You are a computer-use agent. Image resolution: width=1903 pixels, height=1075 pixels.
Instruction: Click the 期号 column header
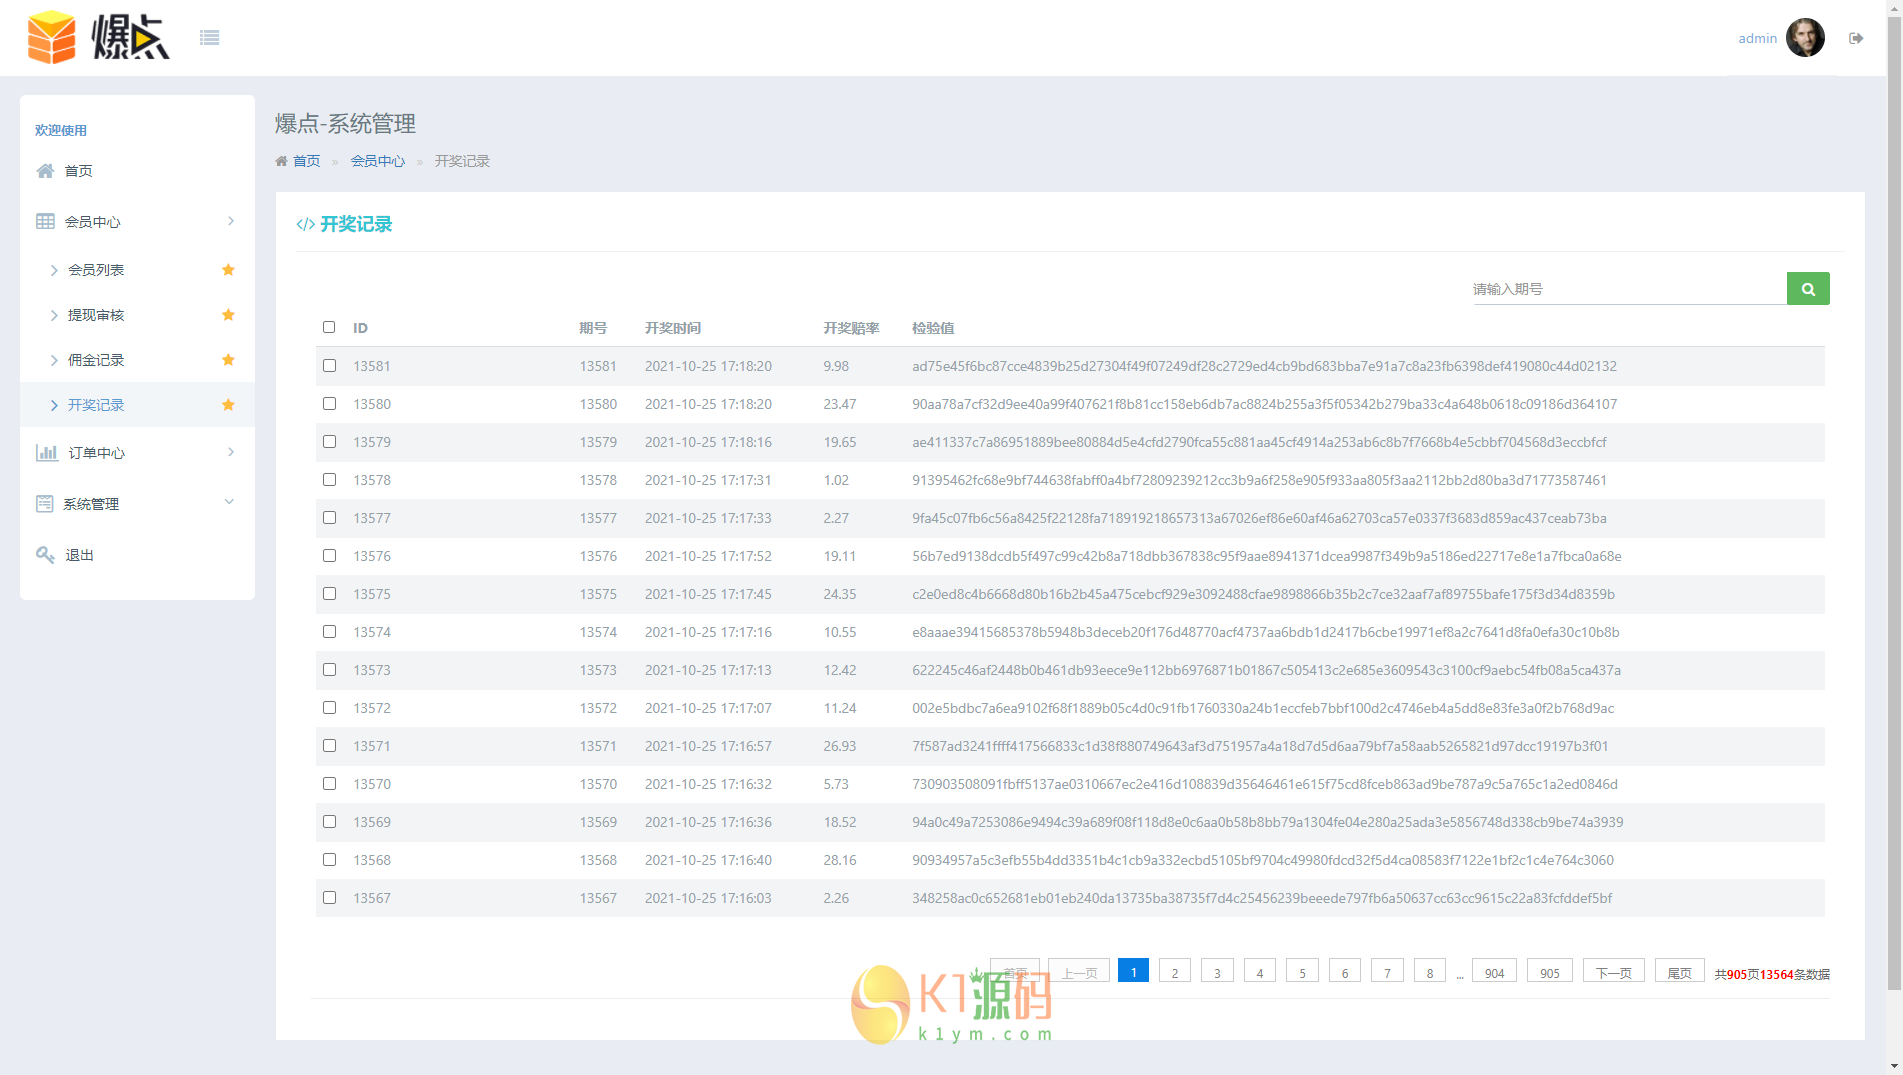click(593, 328)
